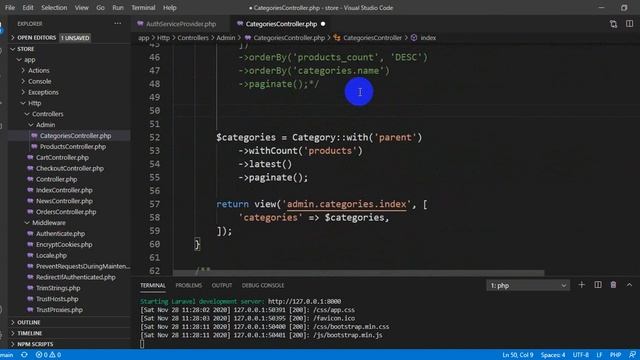This screenshot has width=640, height=360.
Task: Open CategoriesController.php in the file tree
Action: [75, 136]
